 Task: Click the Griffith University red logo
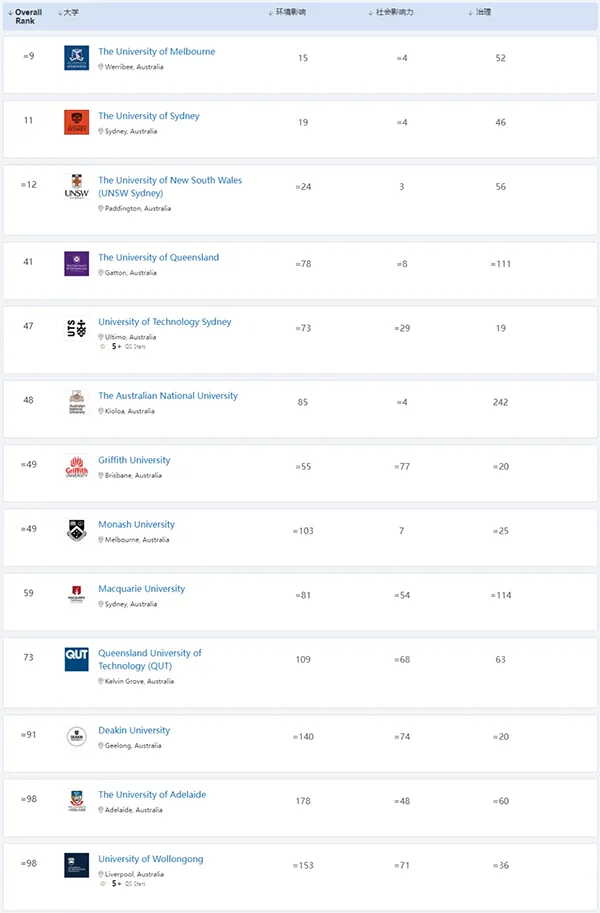click(x=76, y=467)
